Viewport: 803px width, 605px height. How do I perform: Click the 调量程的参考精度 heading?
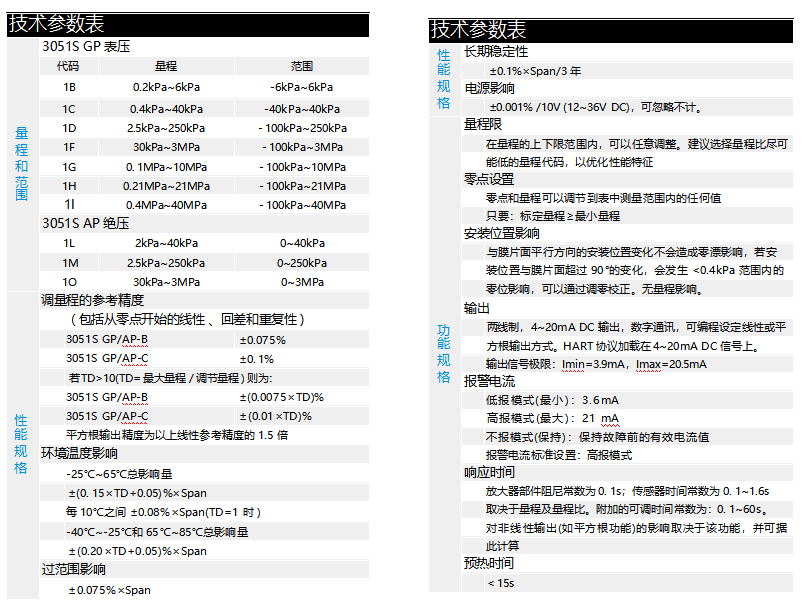click(x=92, y=300)
